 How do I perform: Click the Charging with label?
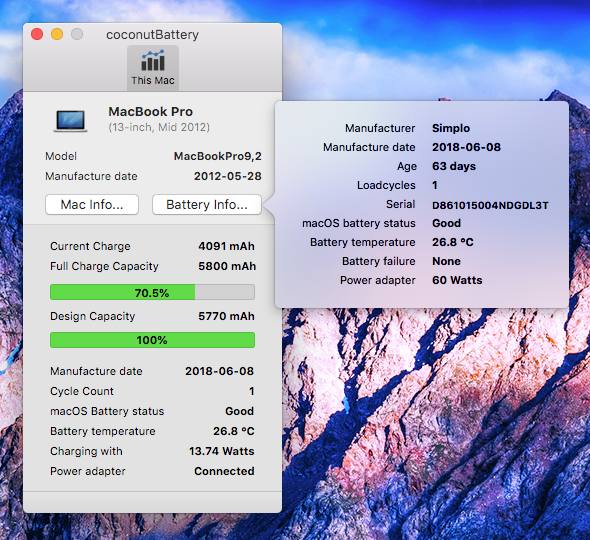(87, 451)
